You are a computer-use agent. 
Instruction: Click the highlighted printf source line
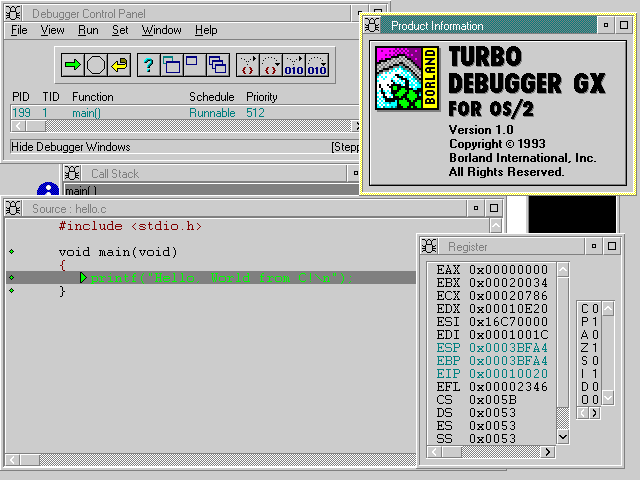pos(211,278)
